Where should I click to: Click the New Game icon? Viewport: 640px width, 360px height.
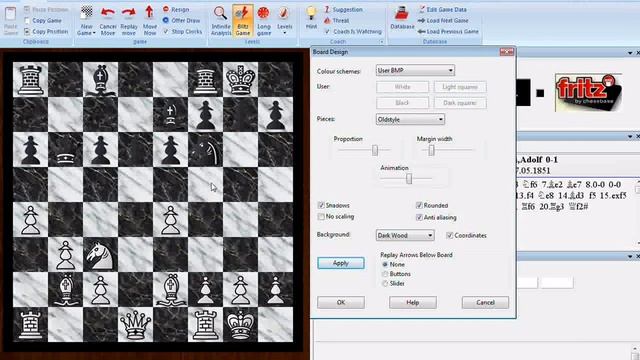87,13
